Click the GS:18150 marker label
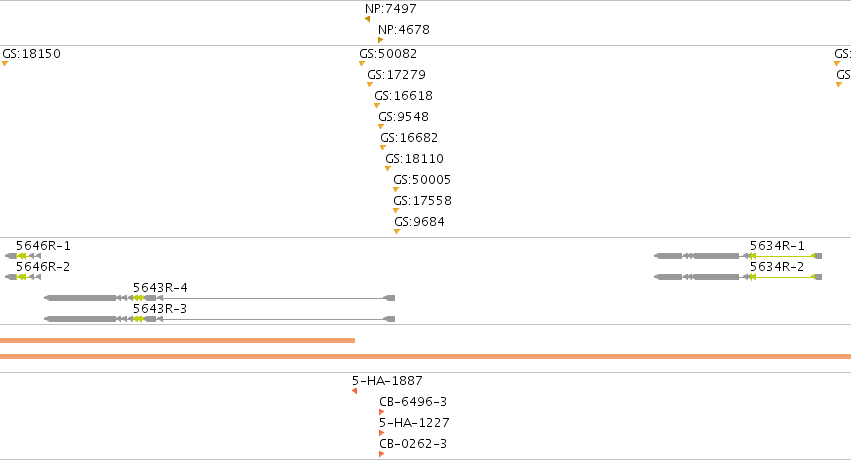This screenshot has height=460, width=851. tap(31, 54)
